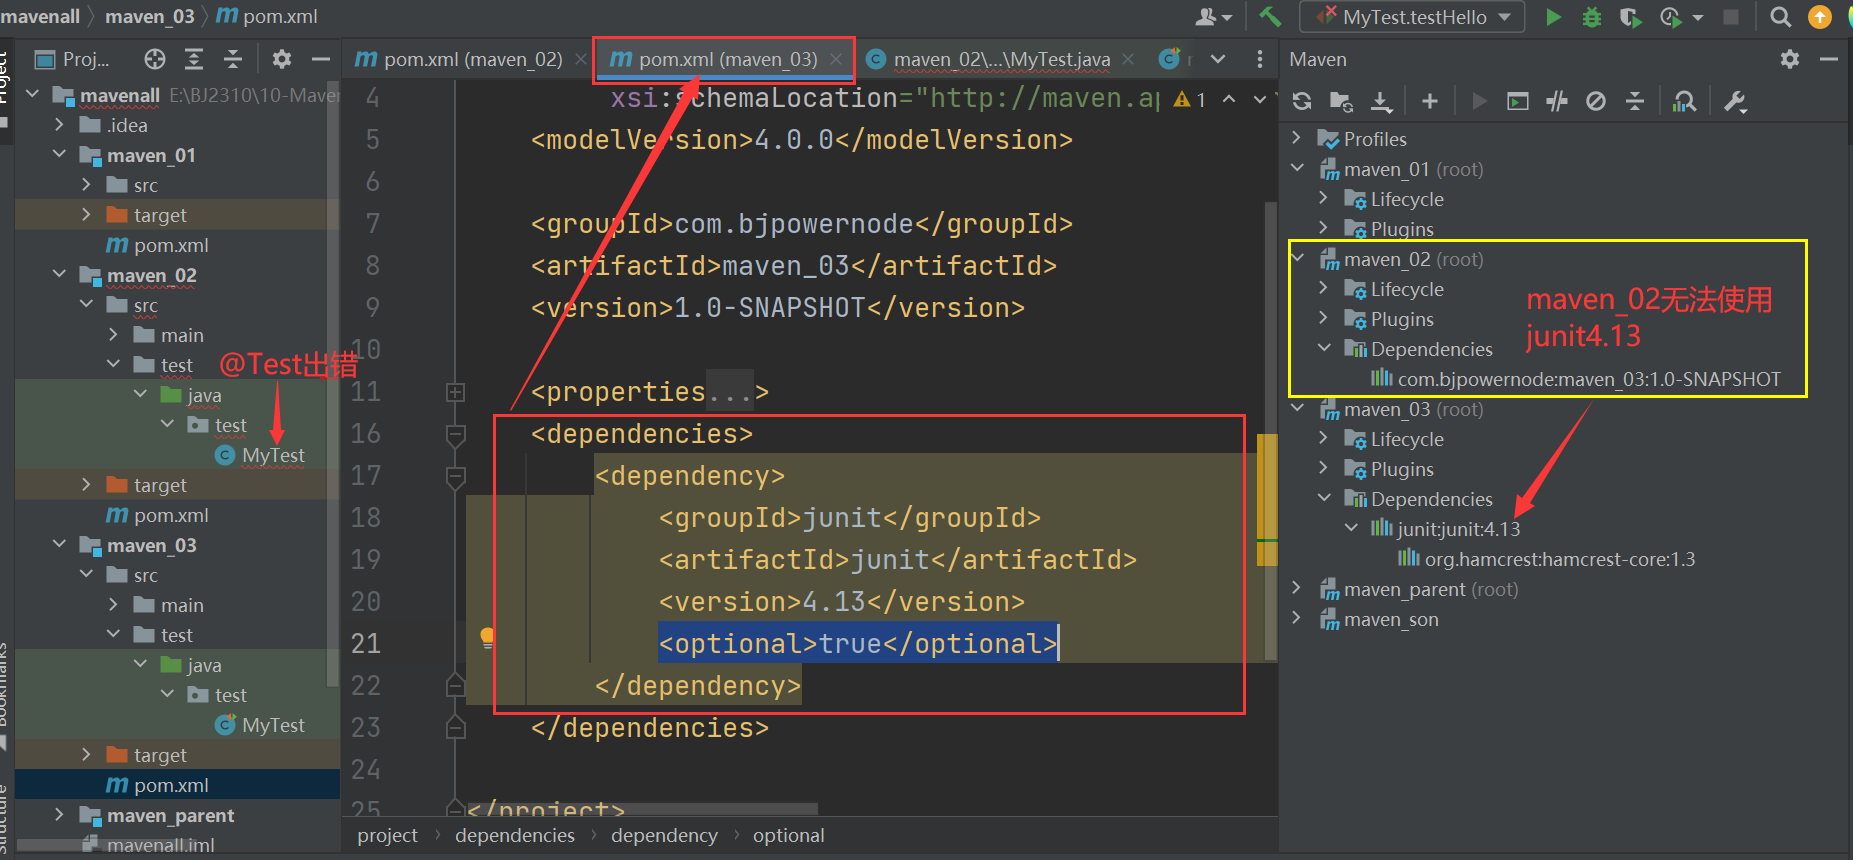Click the warning count indicator in editor
The width and height of the screenshot is (1853, 860).
coord(1190,99)
